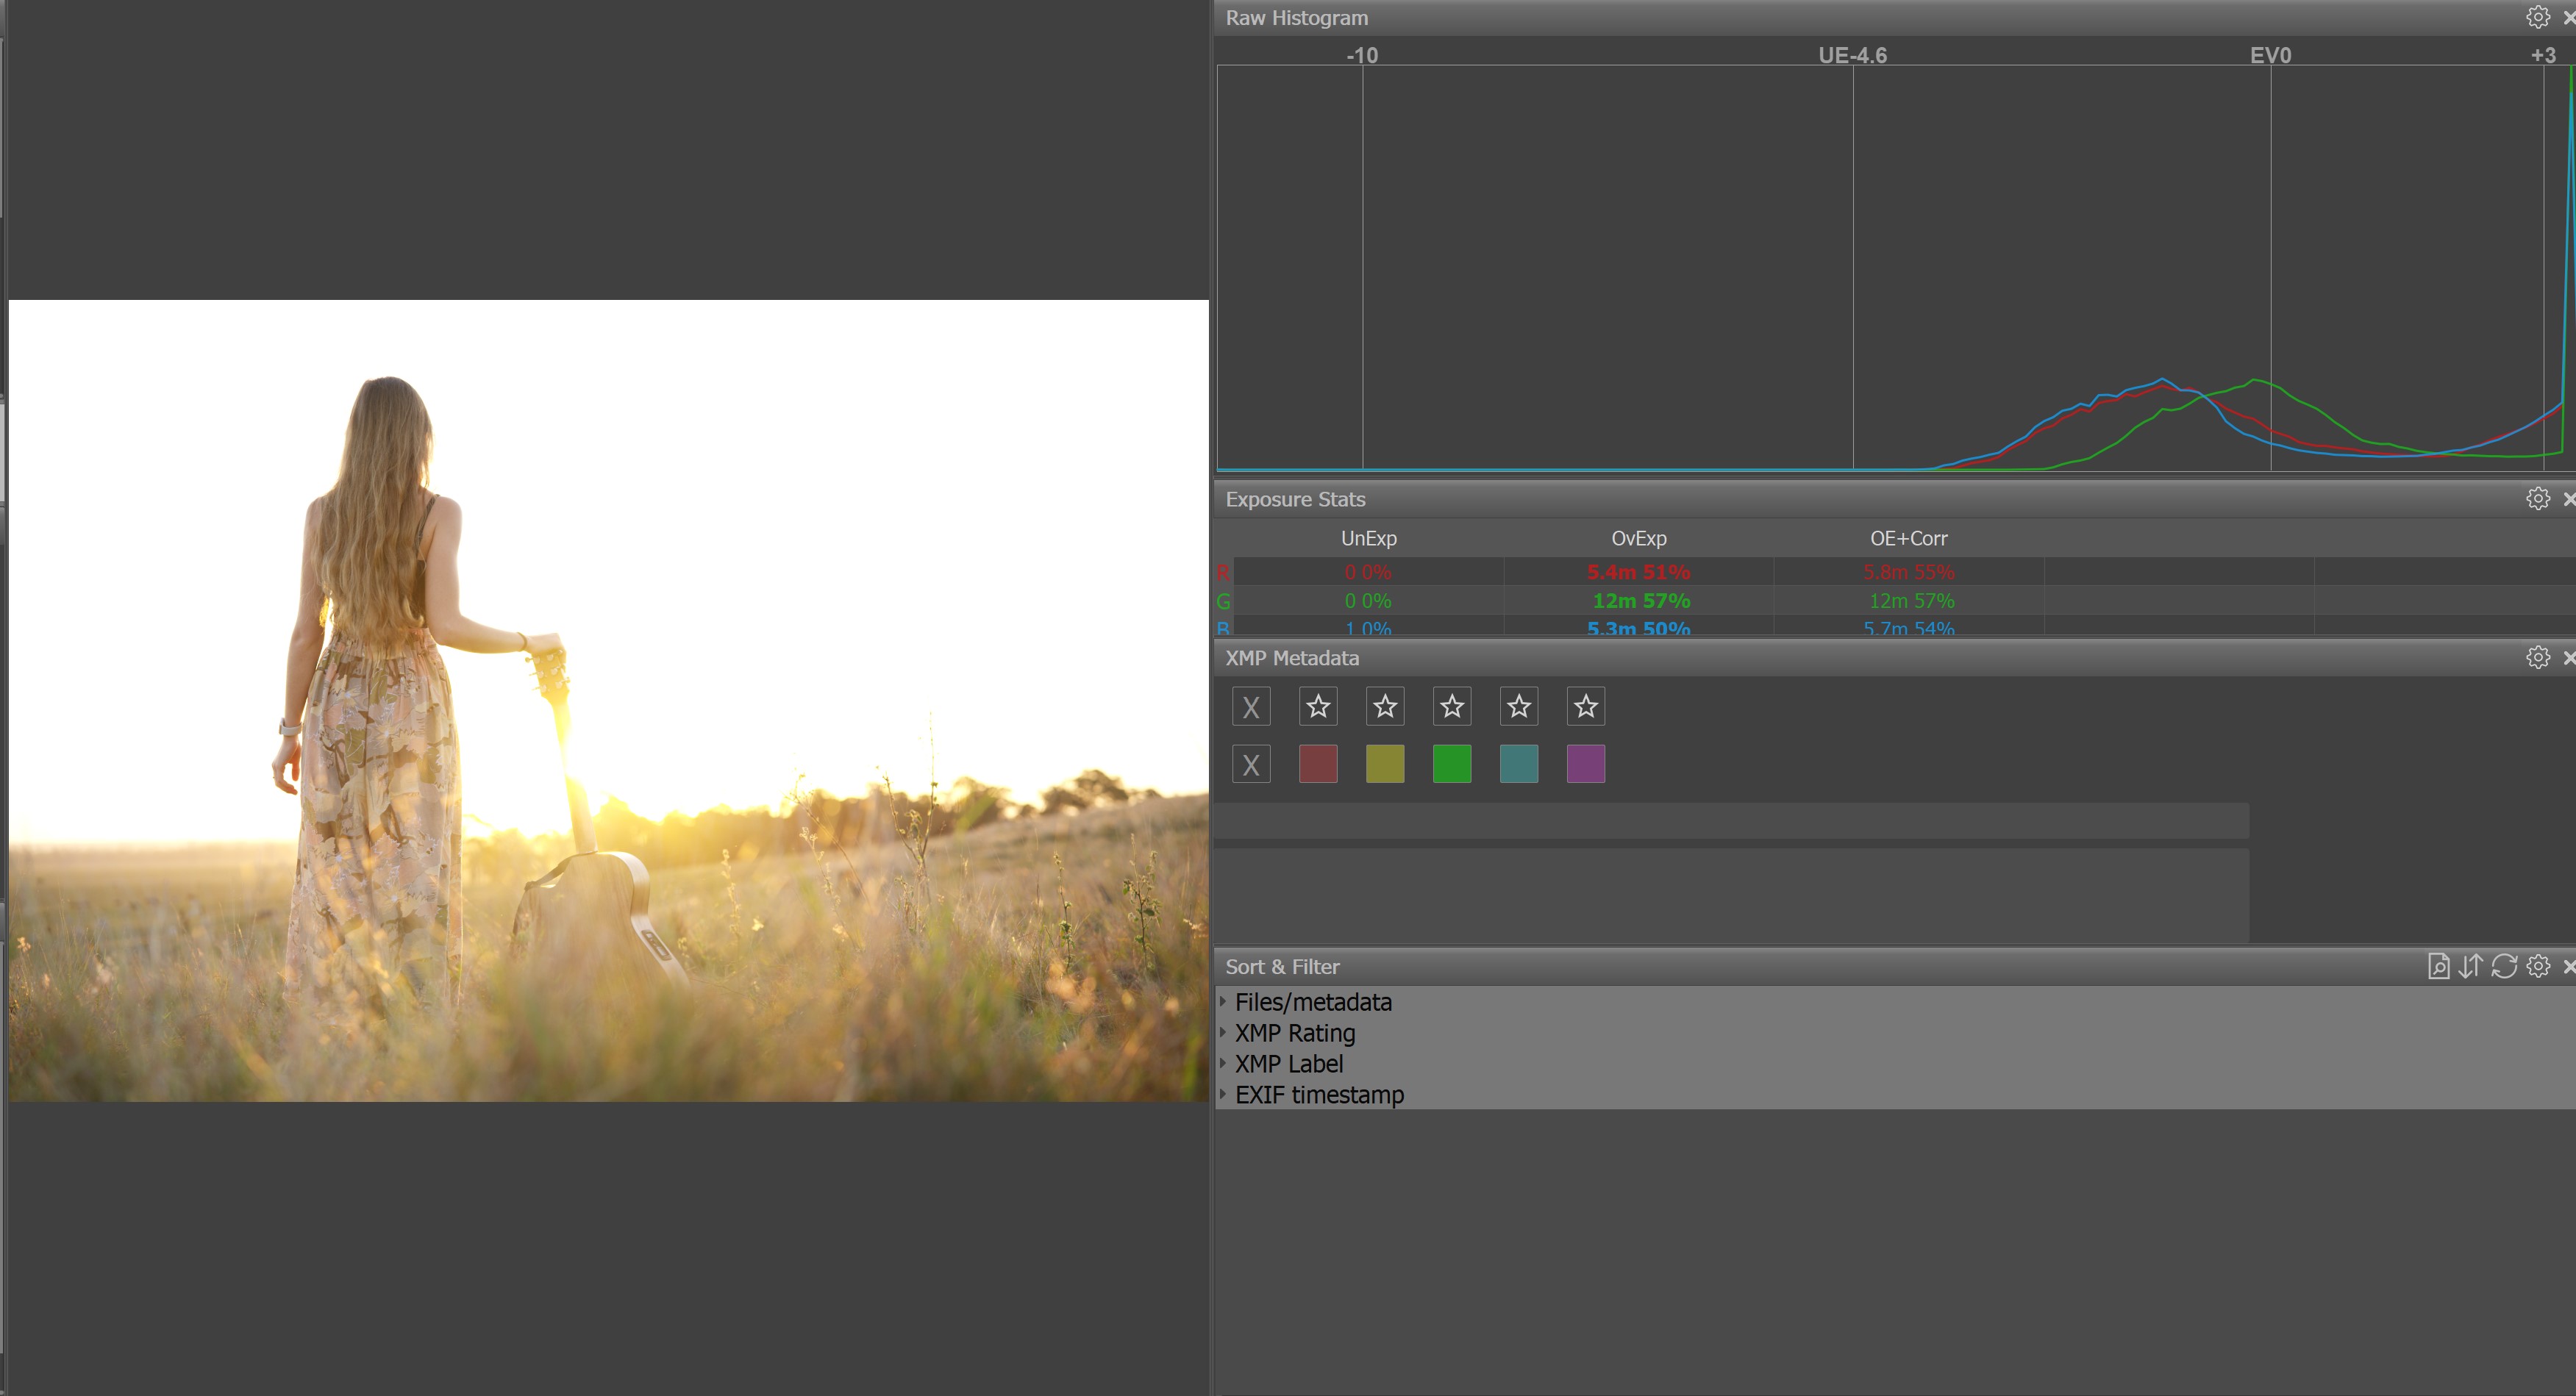
Task: Expand the XMP Label filter section
Action: point(1223,1063)
